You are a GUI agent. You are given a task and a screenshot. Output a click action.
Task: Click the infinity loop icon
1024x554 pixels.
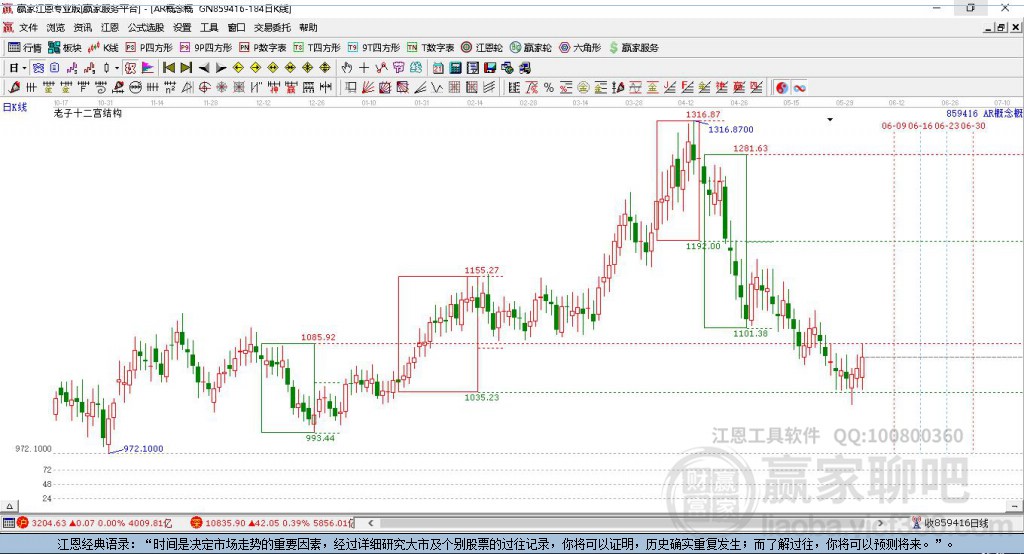[799, 88]
